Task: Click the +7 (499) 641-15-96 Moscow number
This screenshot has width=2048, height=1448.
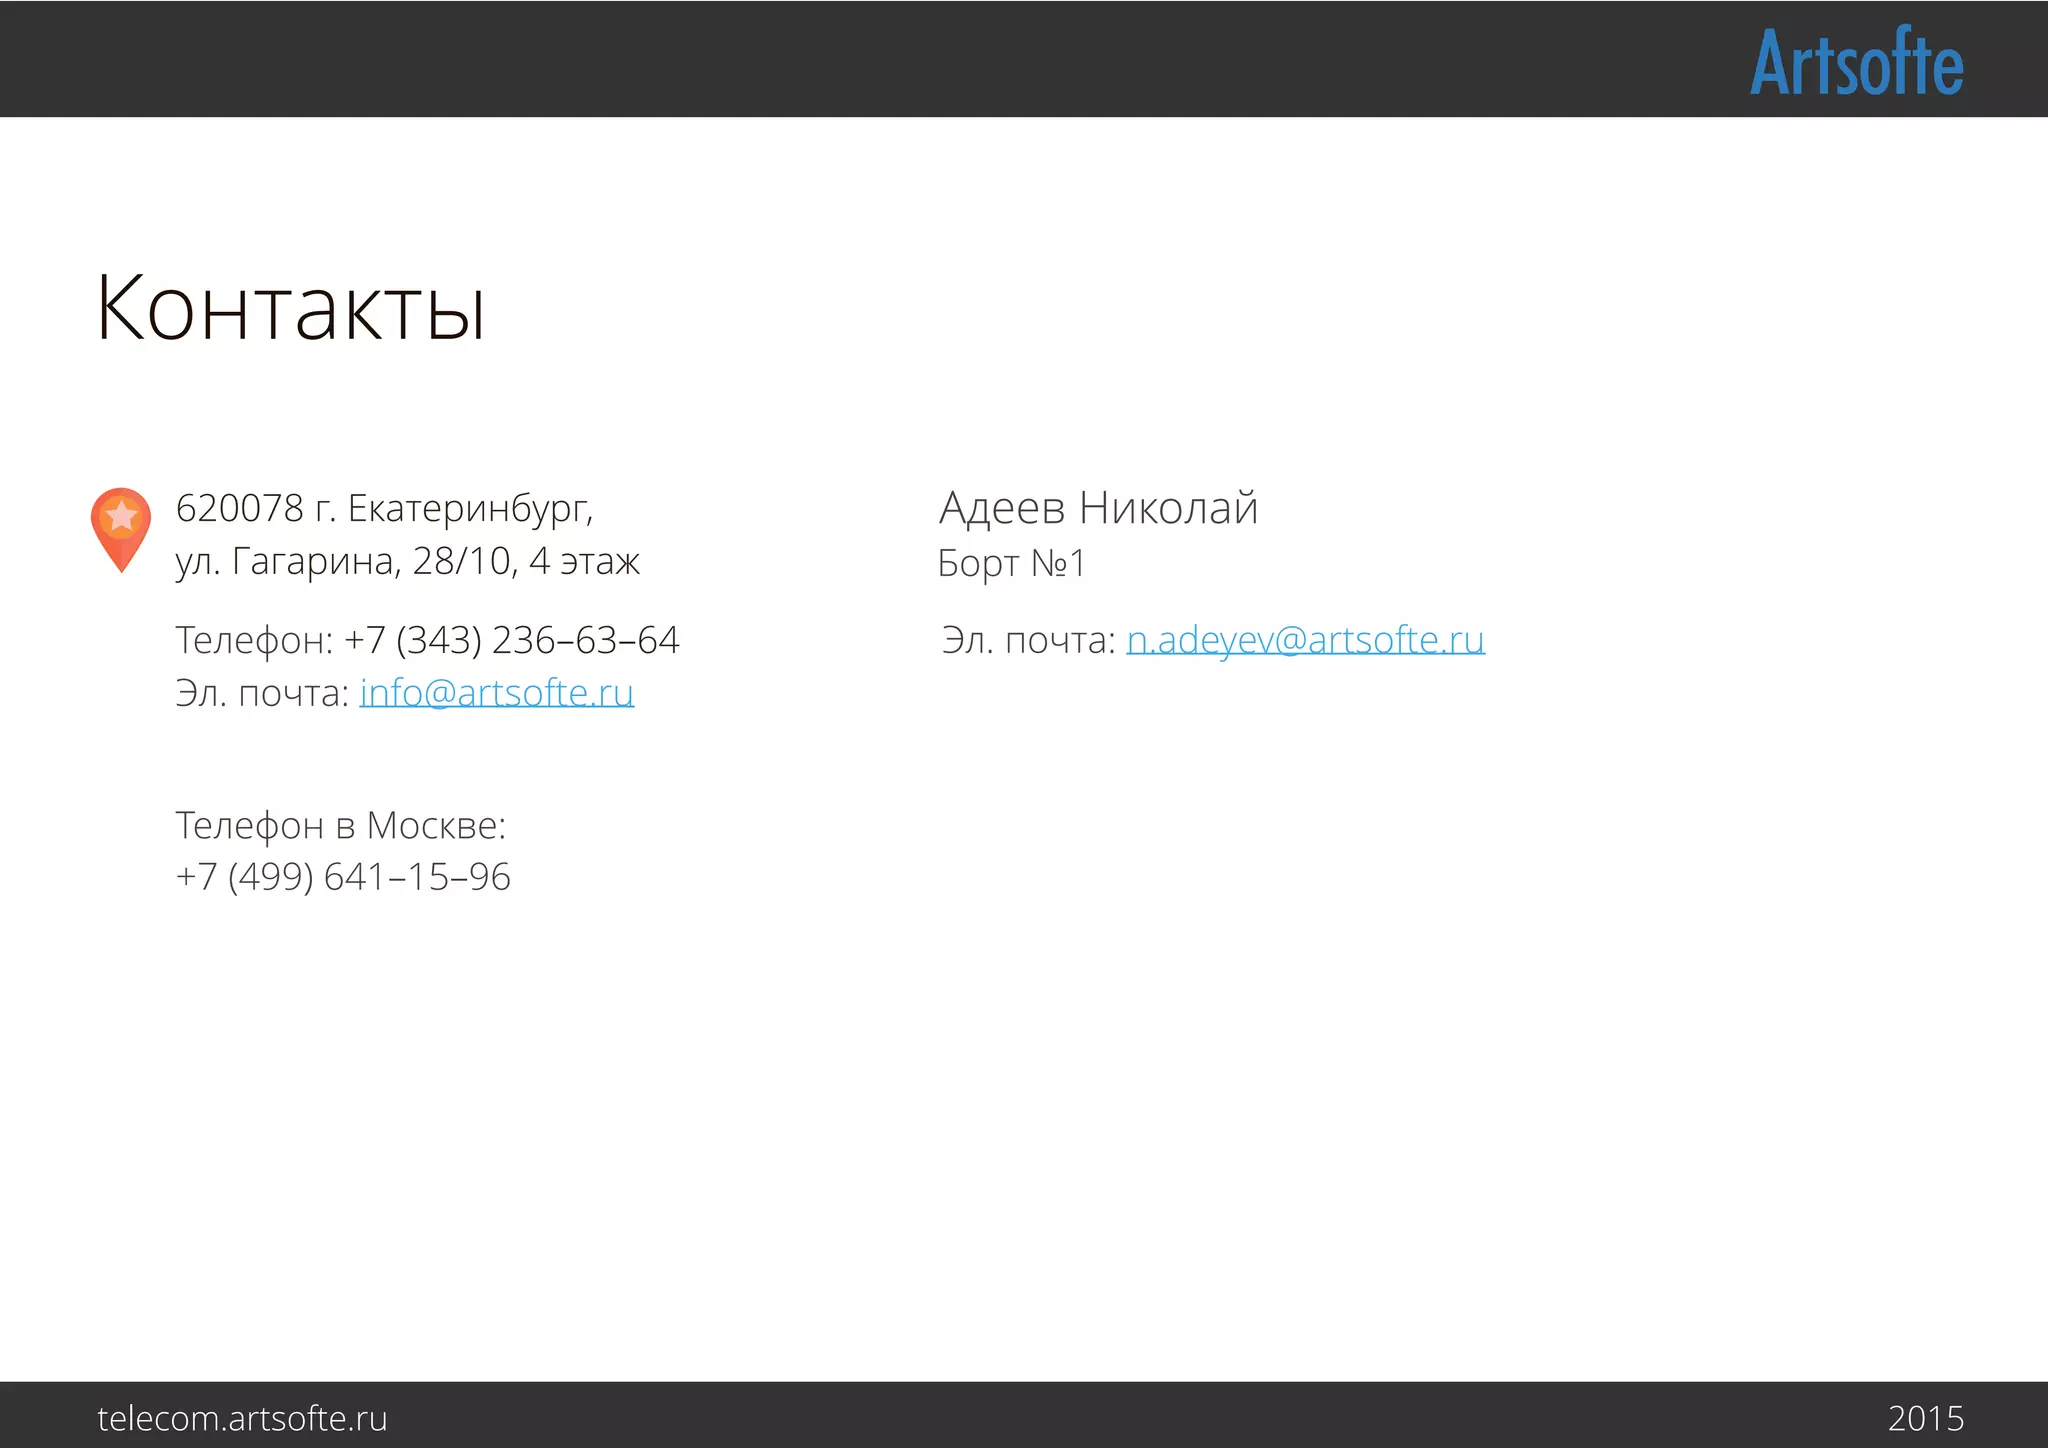Action: (x=343, y=877)
